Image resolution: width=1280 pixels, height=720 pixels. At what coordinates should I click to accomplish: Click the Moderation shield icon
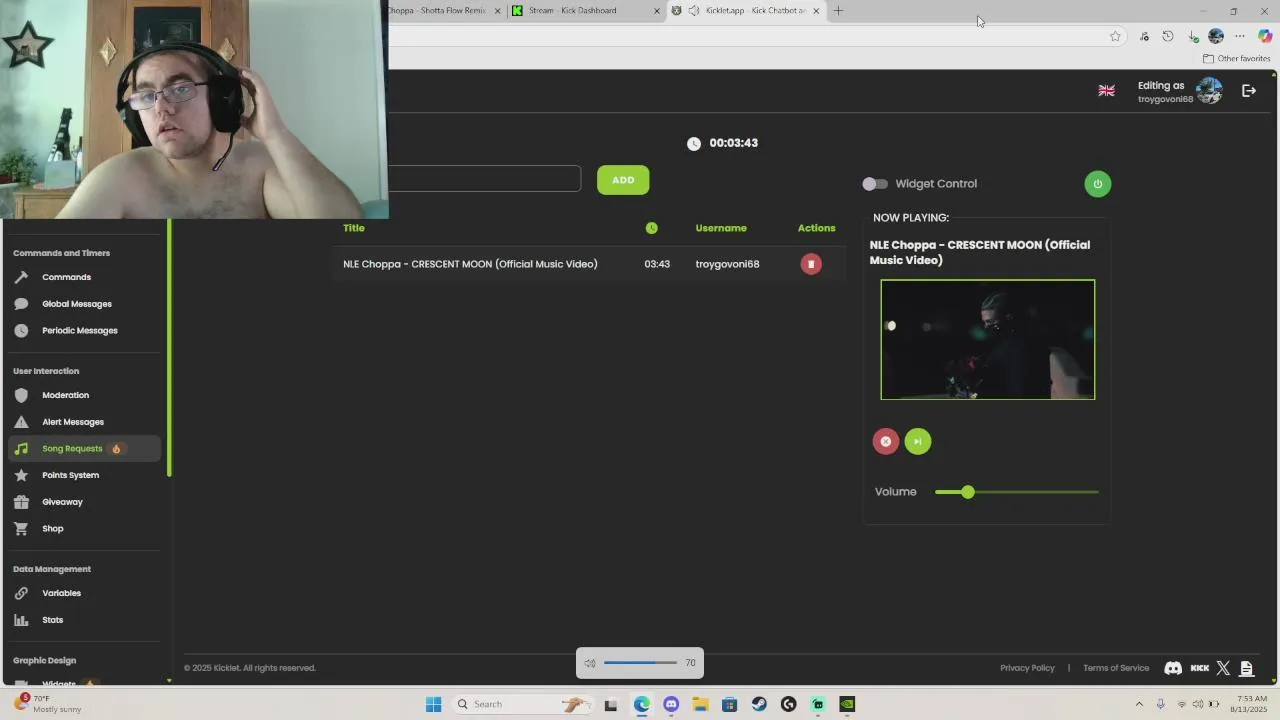pyautogui.click(x=21, y=395)
